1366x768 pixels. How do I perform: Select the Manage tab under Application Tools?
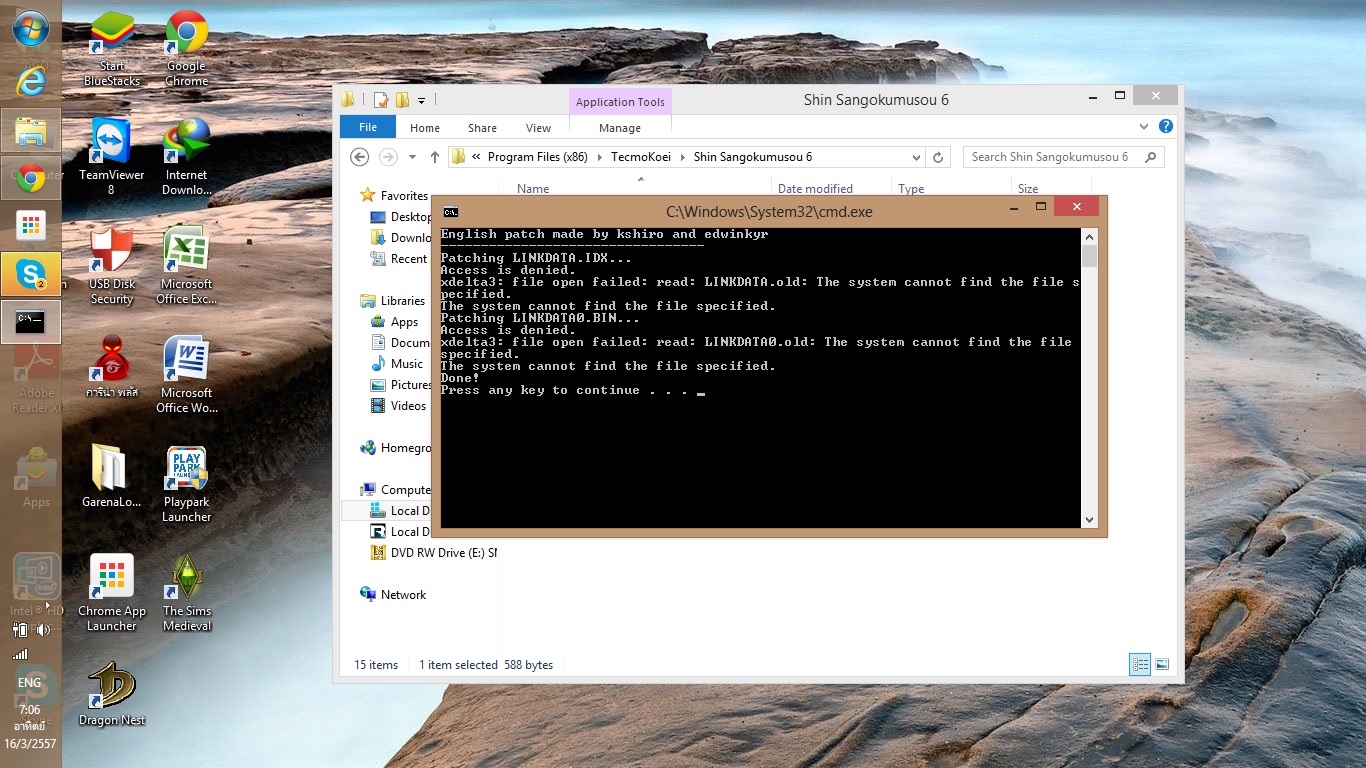tap(620, 128)
